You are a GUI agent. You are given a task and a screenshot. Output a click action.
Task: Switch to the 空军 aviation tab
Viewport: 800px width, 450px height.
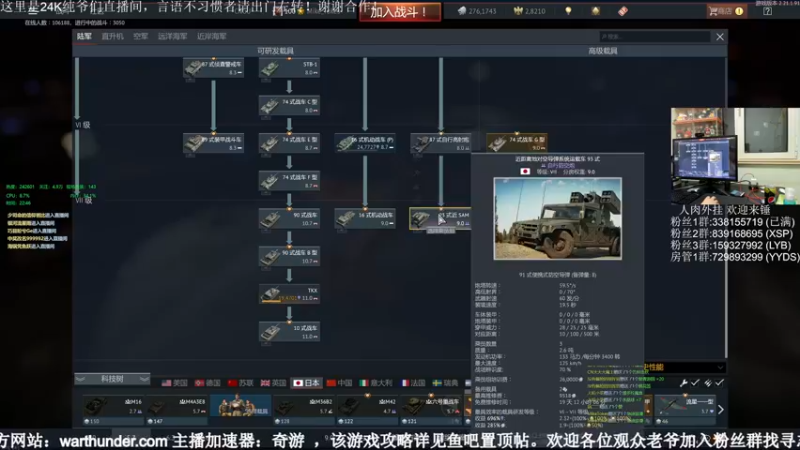[x=140, y=36]
